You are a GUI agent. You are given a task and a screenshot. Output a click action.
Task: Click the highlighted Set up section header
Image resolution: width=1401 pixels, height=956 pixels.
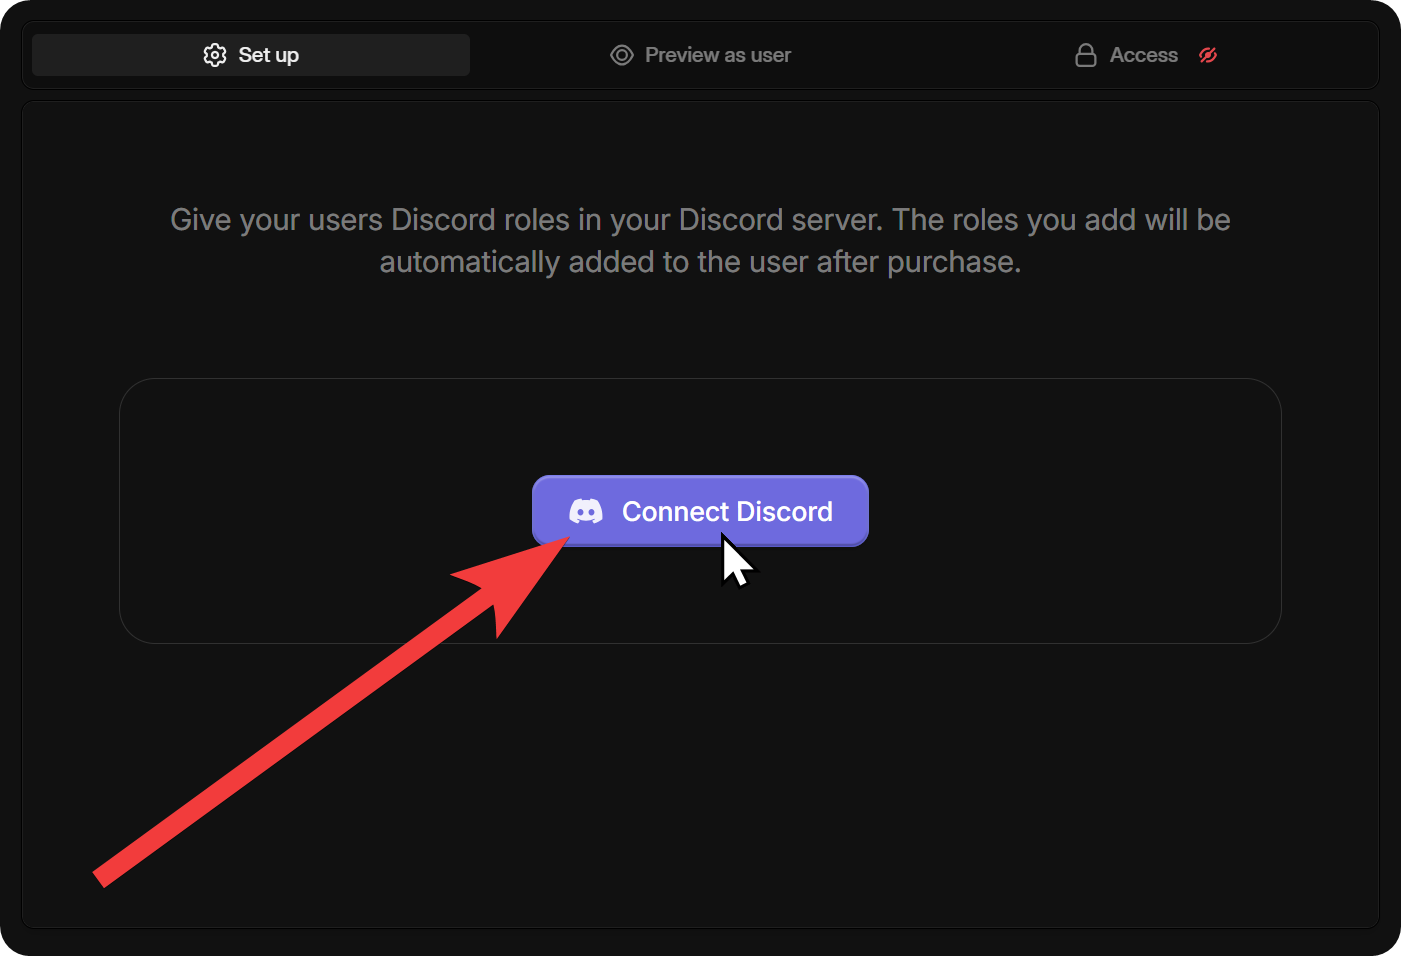pos(250,55)
